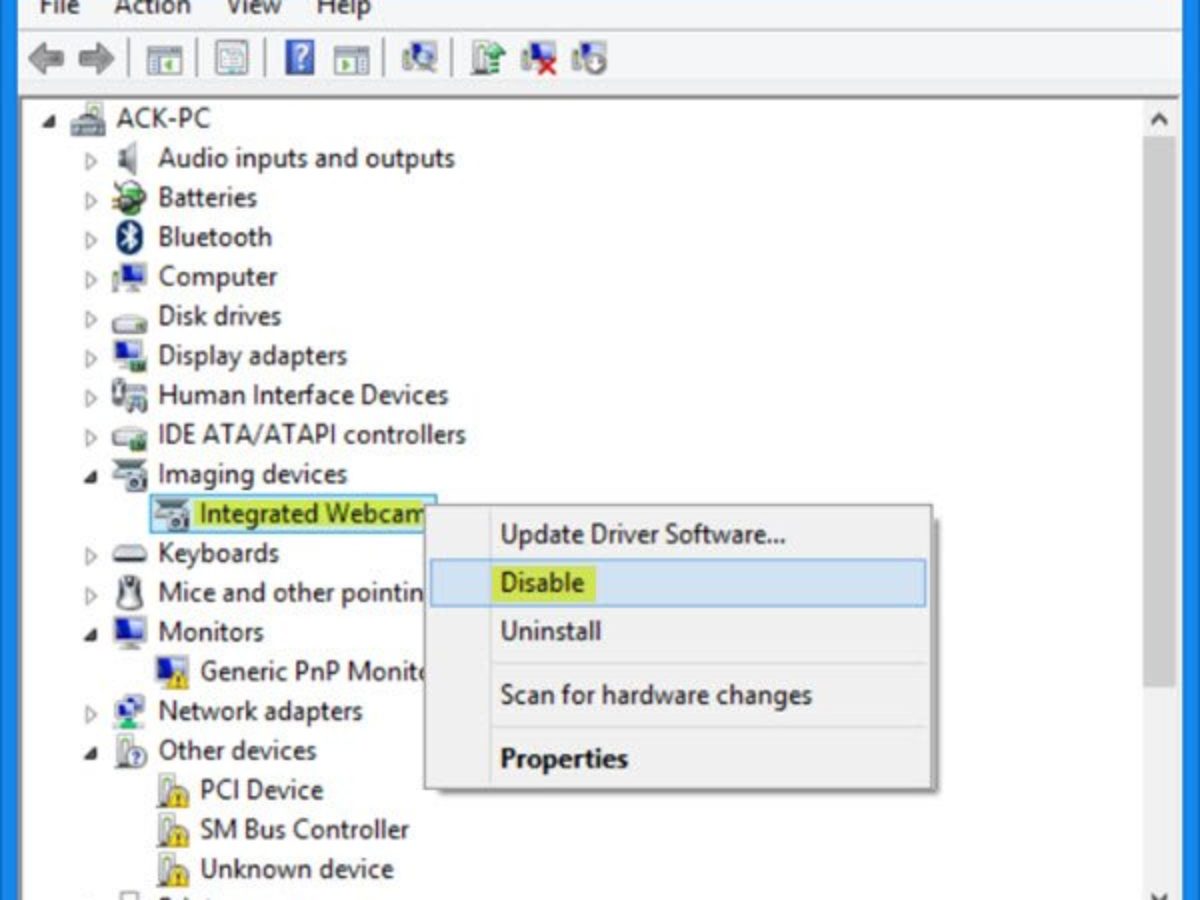The image size is (1200, 900).
Task: Click the mouse icon for Mice devices
Action: (129, 593)
